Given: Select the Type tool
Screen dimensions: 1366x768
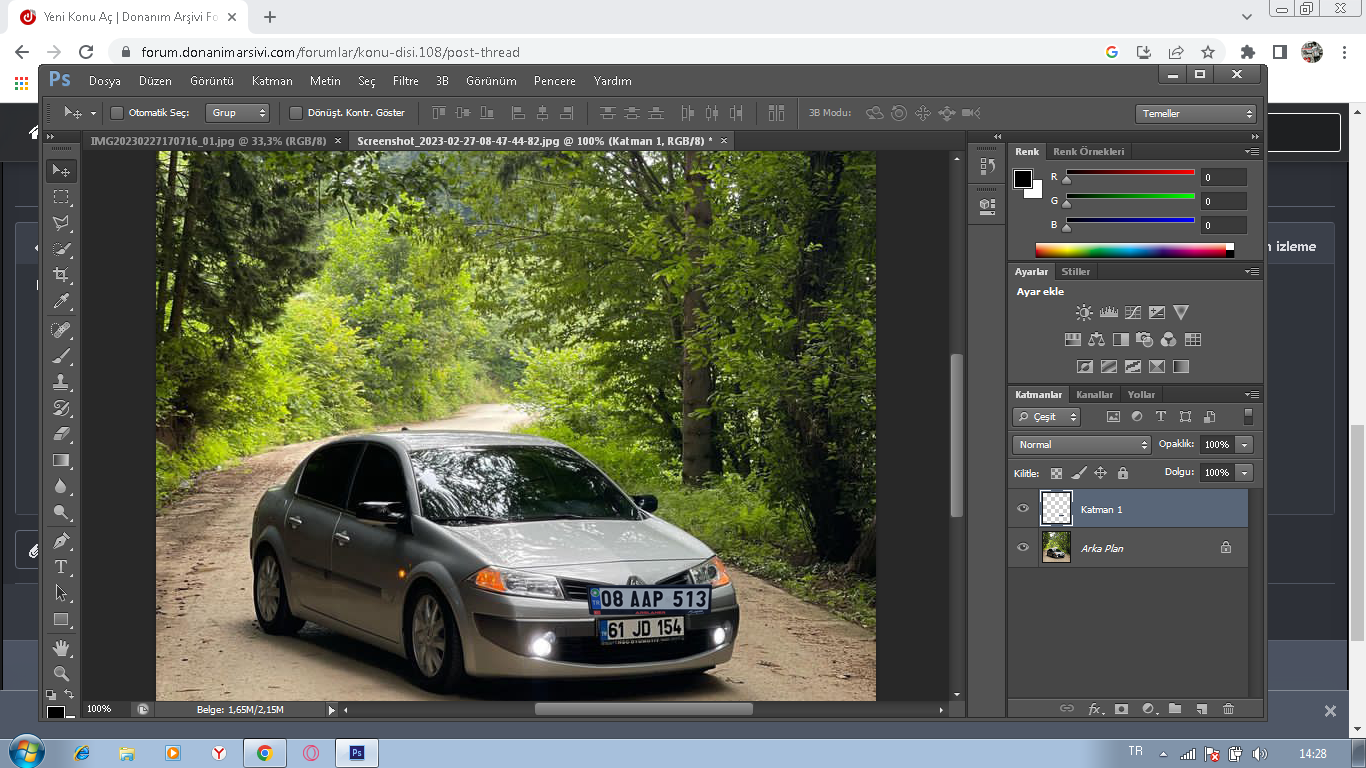Looking at the screenshot, I should point(61,567).
